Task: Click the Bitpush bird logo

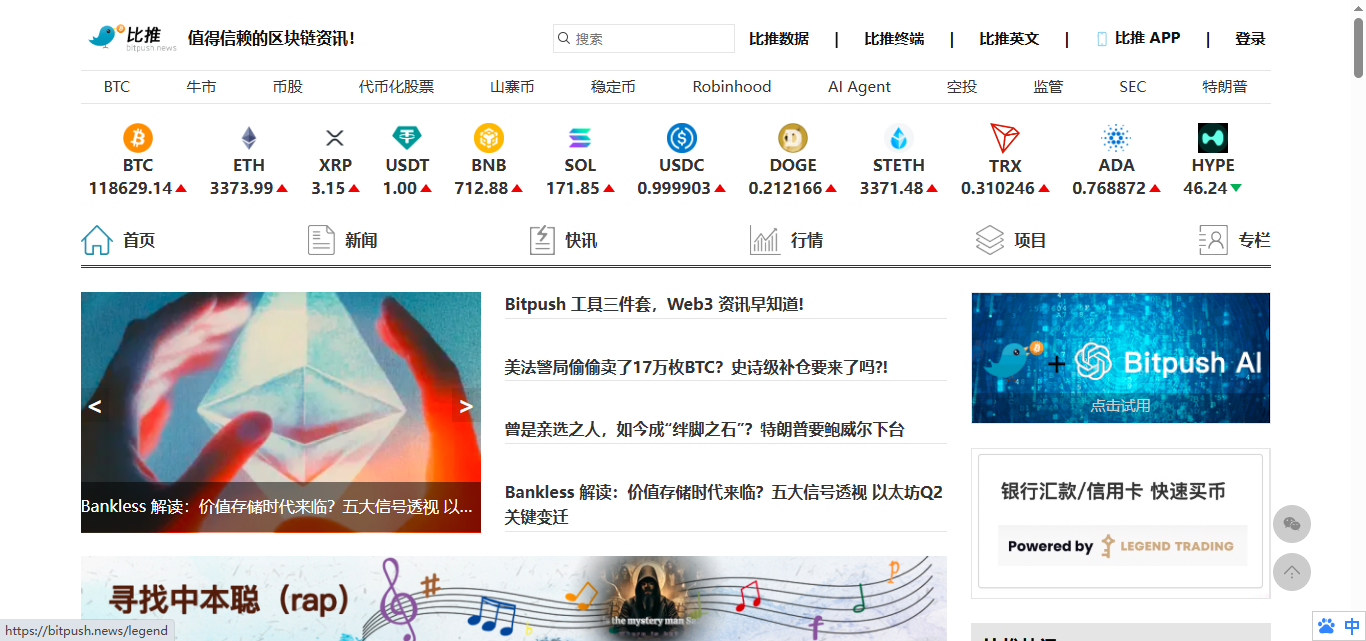Action: [x=131, y=38]
